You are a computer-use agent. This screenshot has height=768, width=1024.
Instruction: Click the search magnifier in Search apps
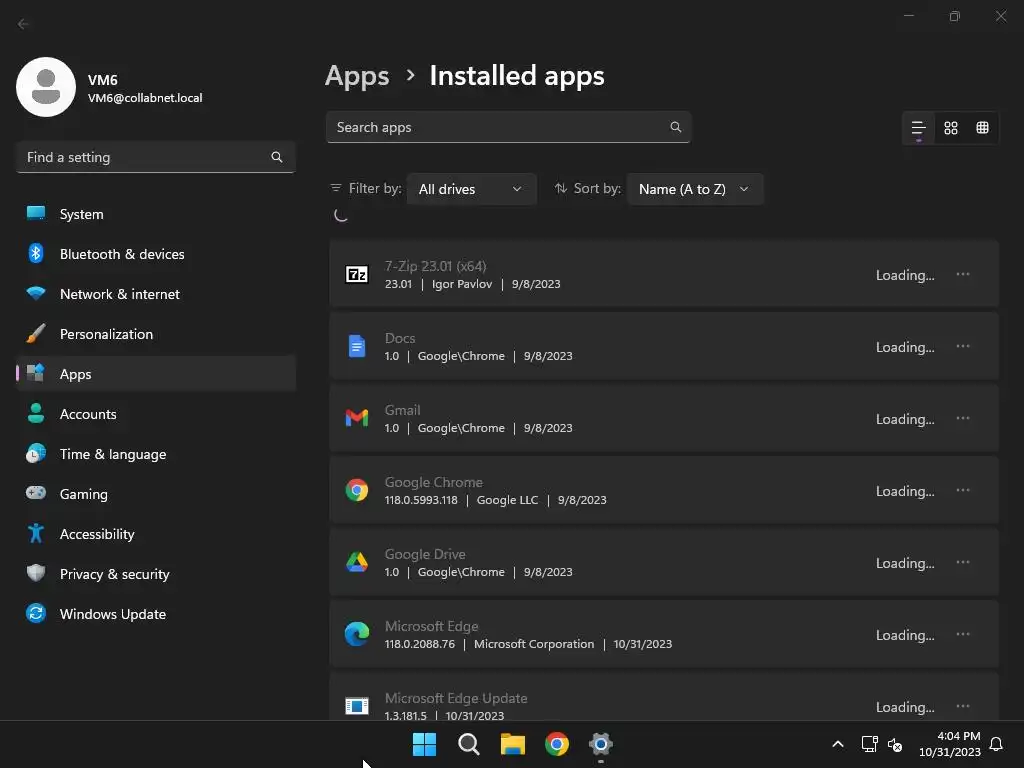tap(676, 127)
